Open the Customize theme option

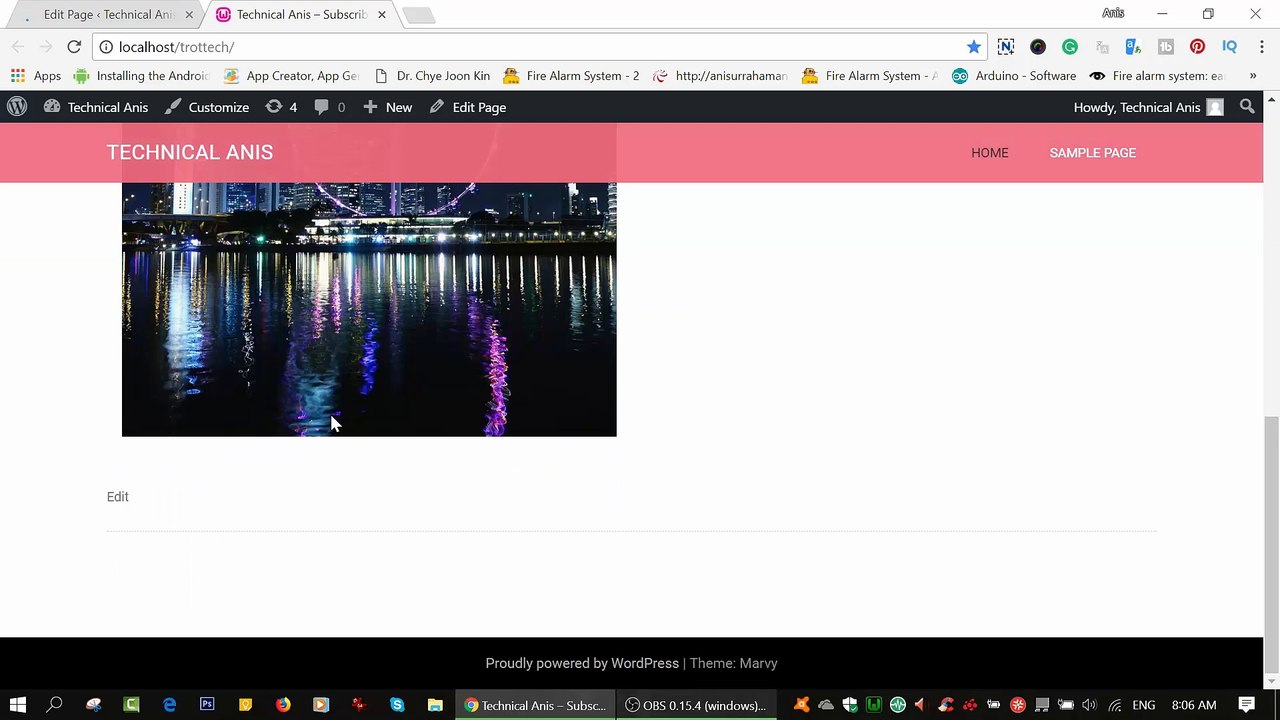[207, 107]
